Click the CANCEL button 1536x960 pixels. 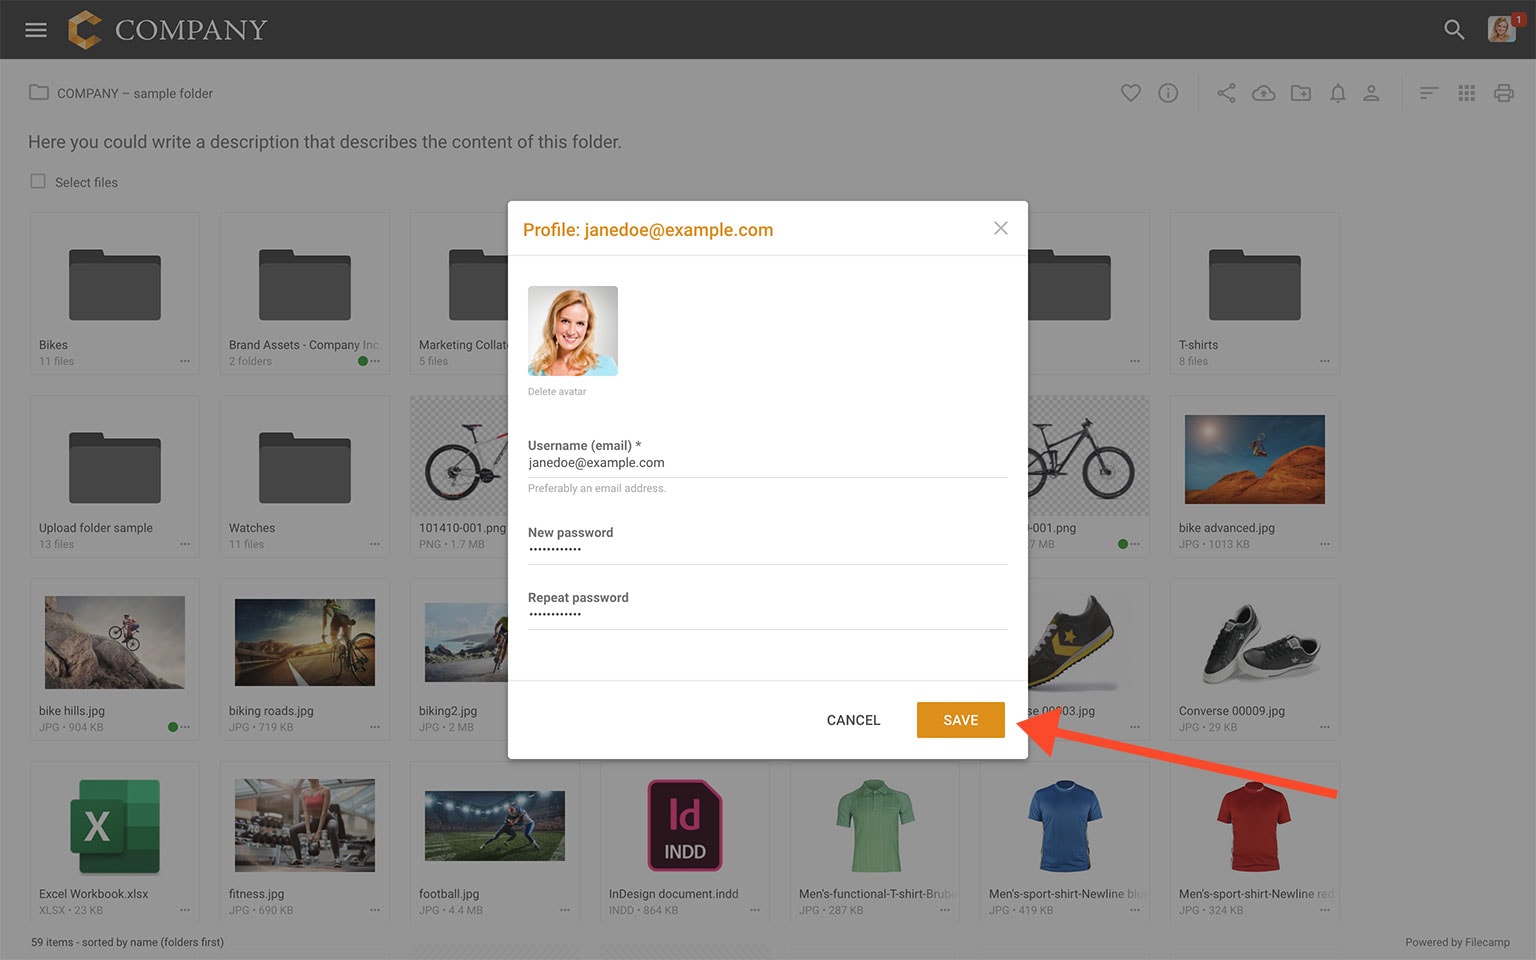coord(853,720)
